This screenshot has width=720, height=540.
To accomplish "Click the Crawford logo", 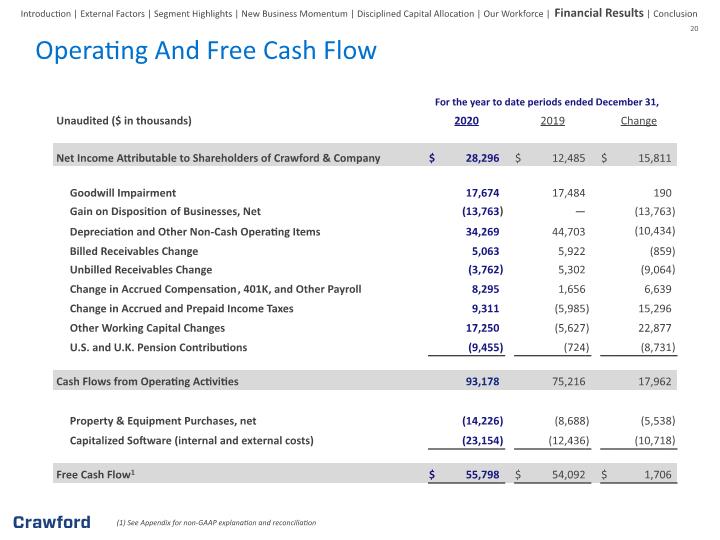I will 52,522.
